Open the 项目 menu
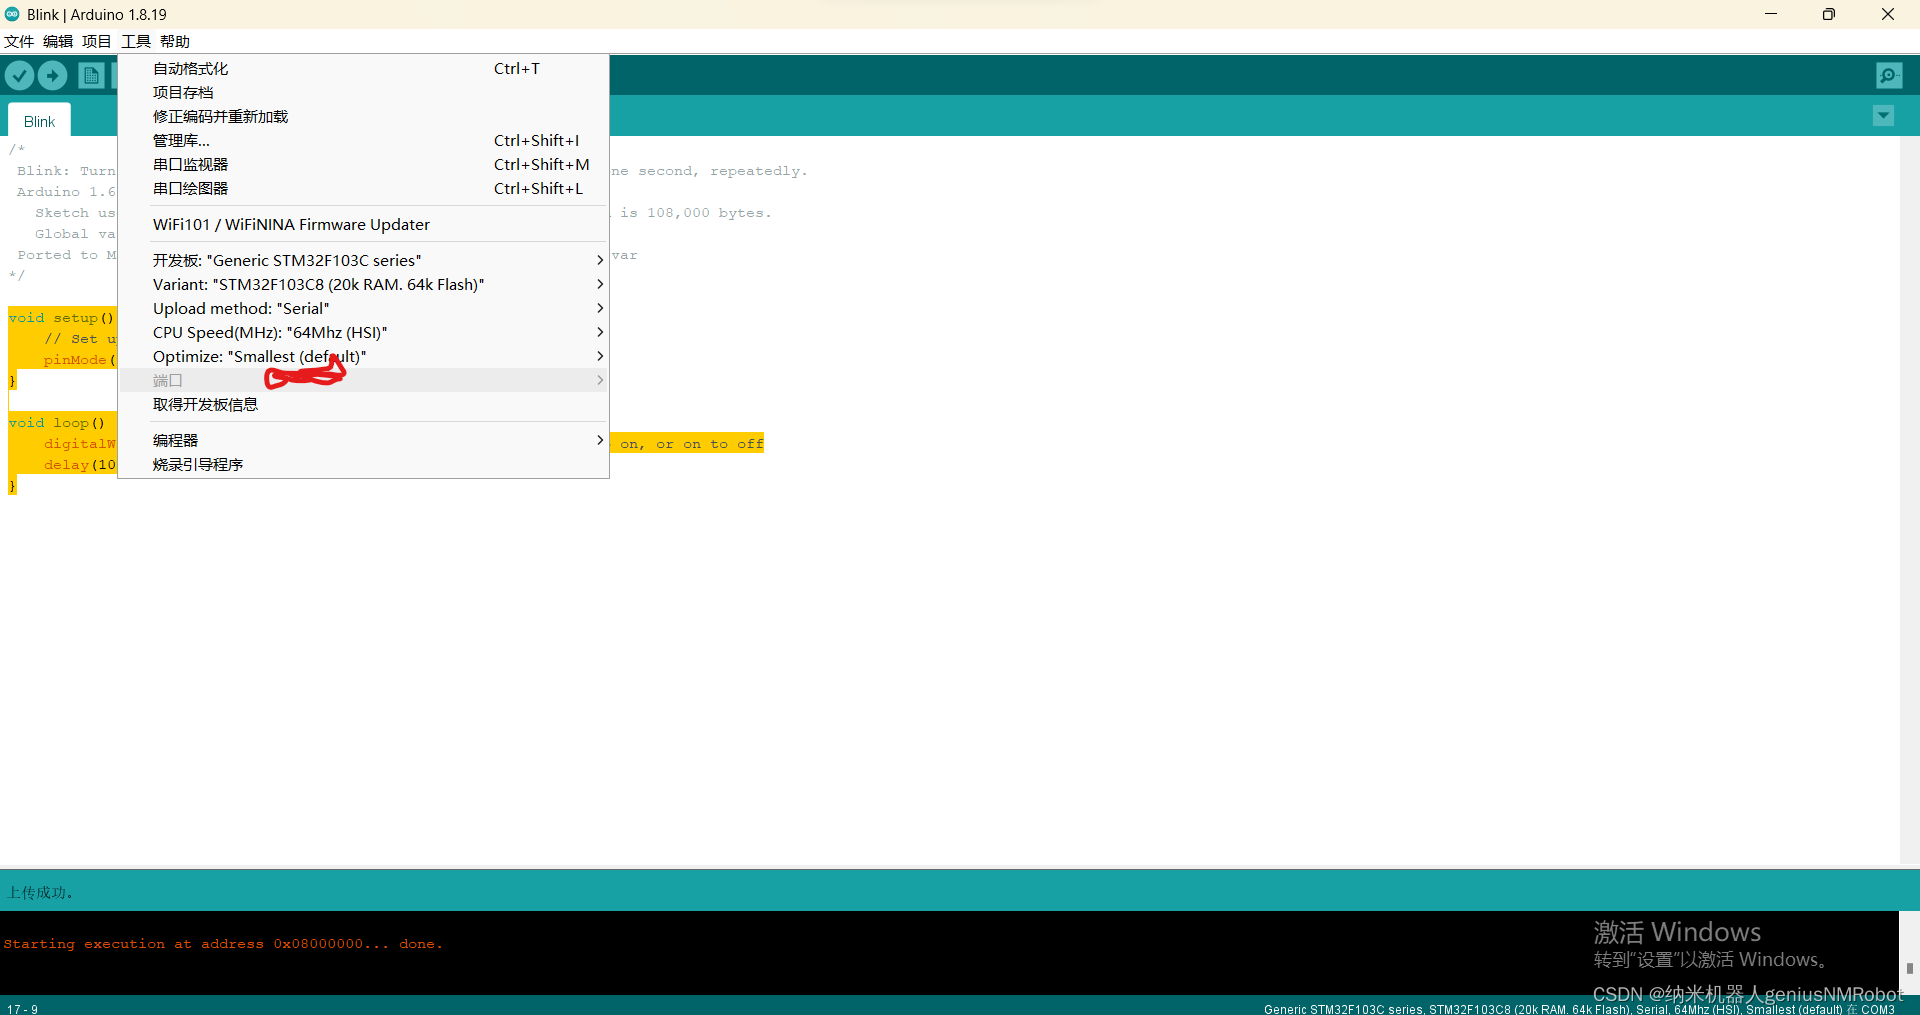 (97, 41)
